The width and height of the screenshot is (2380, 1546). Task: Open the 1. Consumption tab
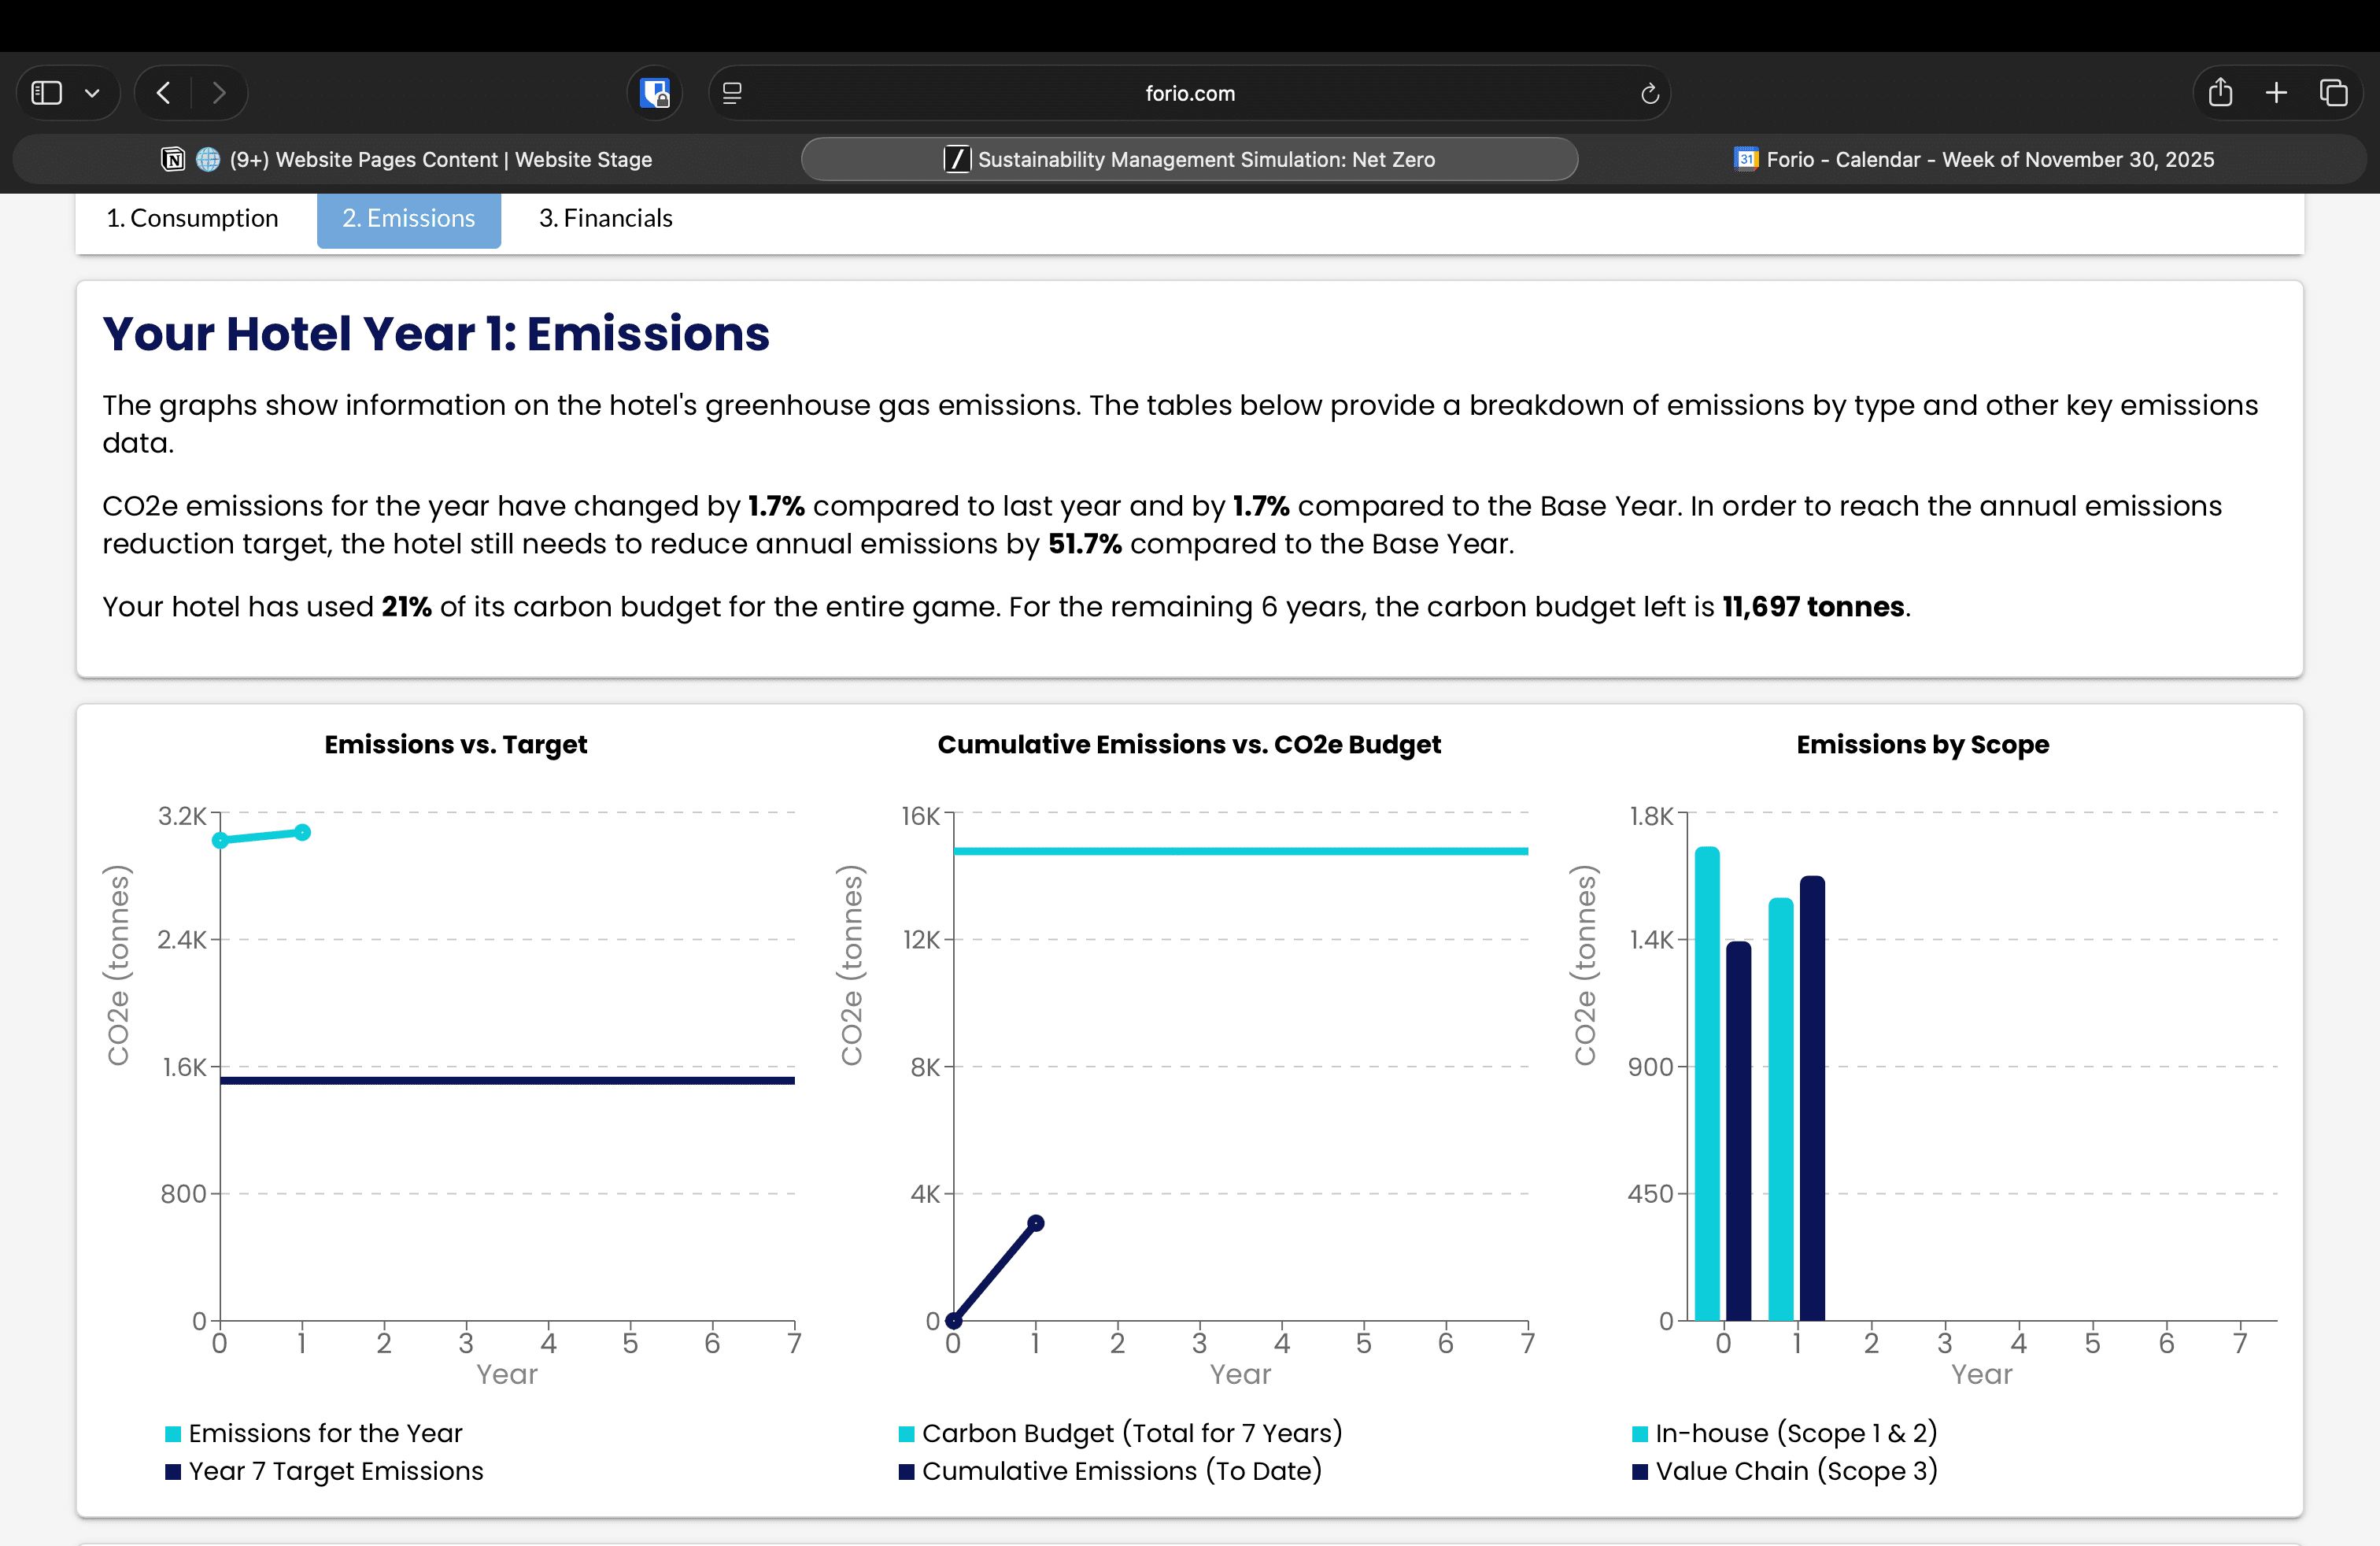point(192,218)
